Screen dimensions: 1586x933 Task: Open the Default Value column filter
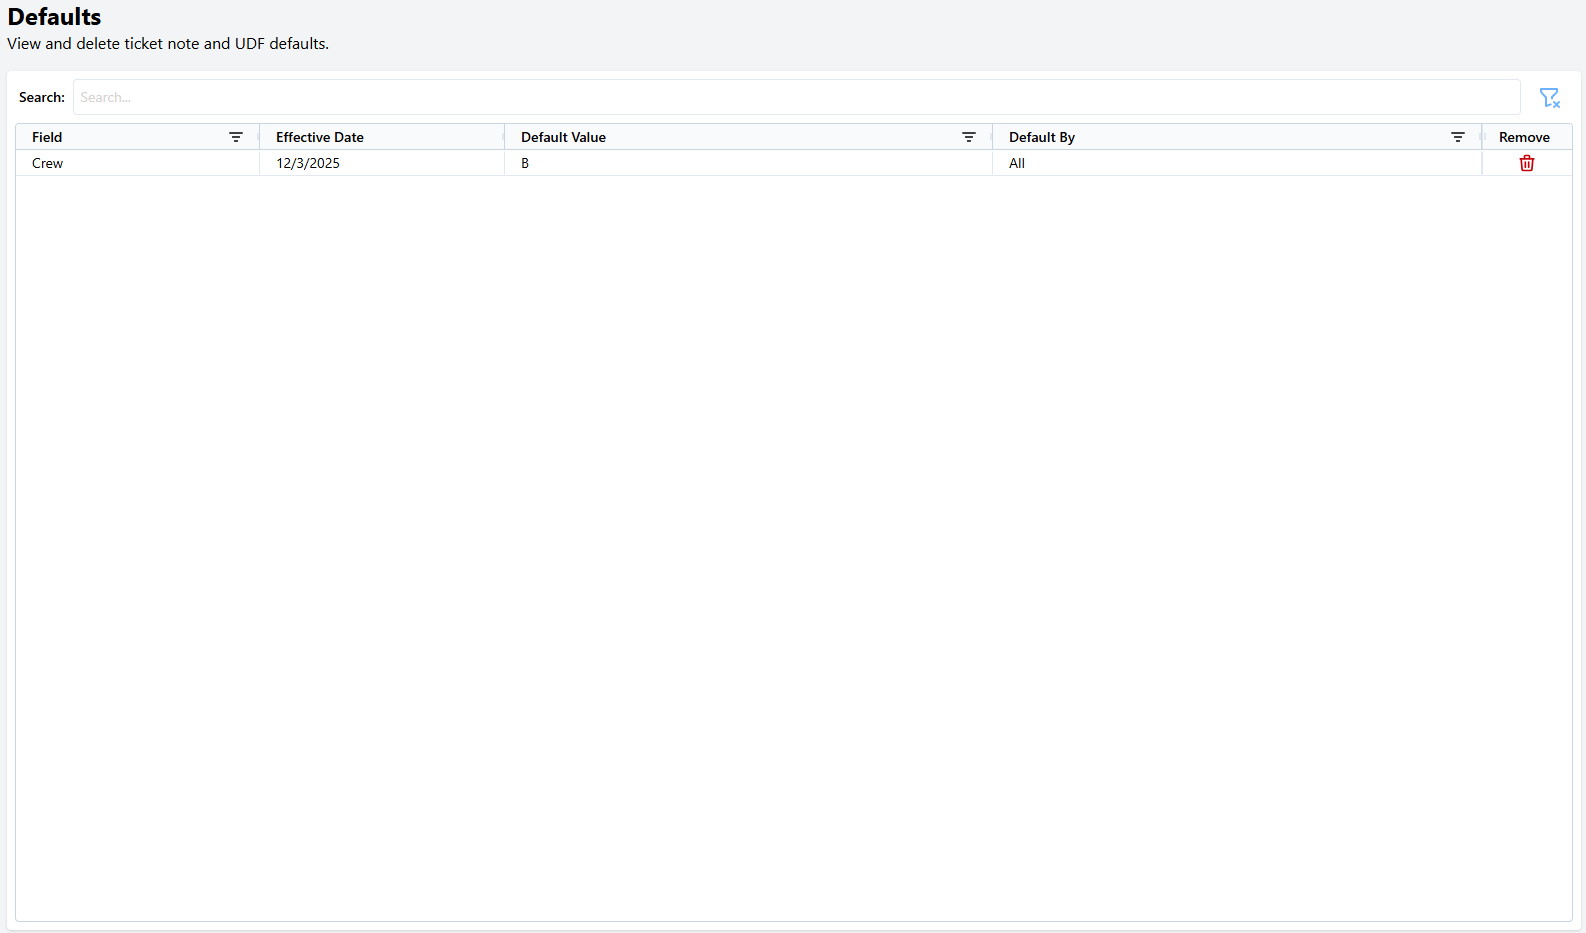click(x=968, y=137)
